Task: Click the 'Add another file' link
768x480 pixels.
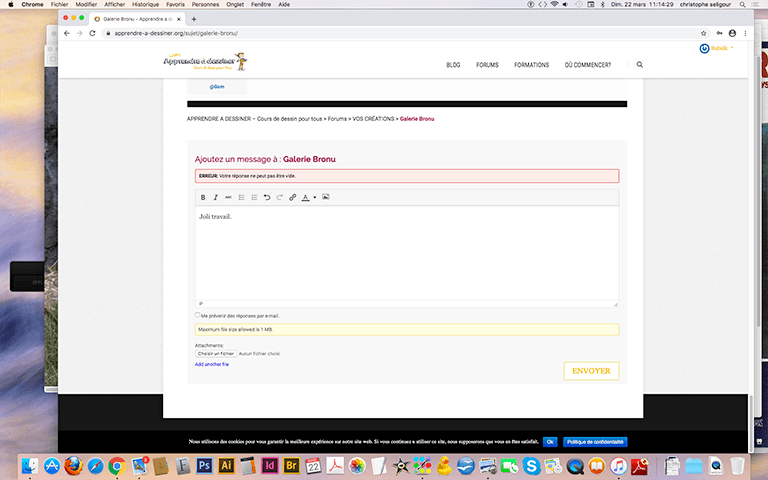Action: pos(212,364)
